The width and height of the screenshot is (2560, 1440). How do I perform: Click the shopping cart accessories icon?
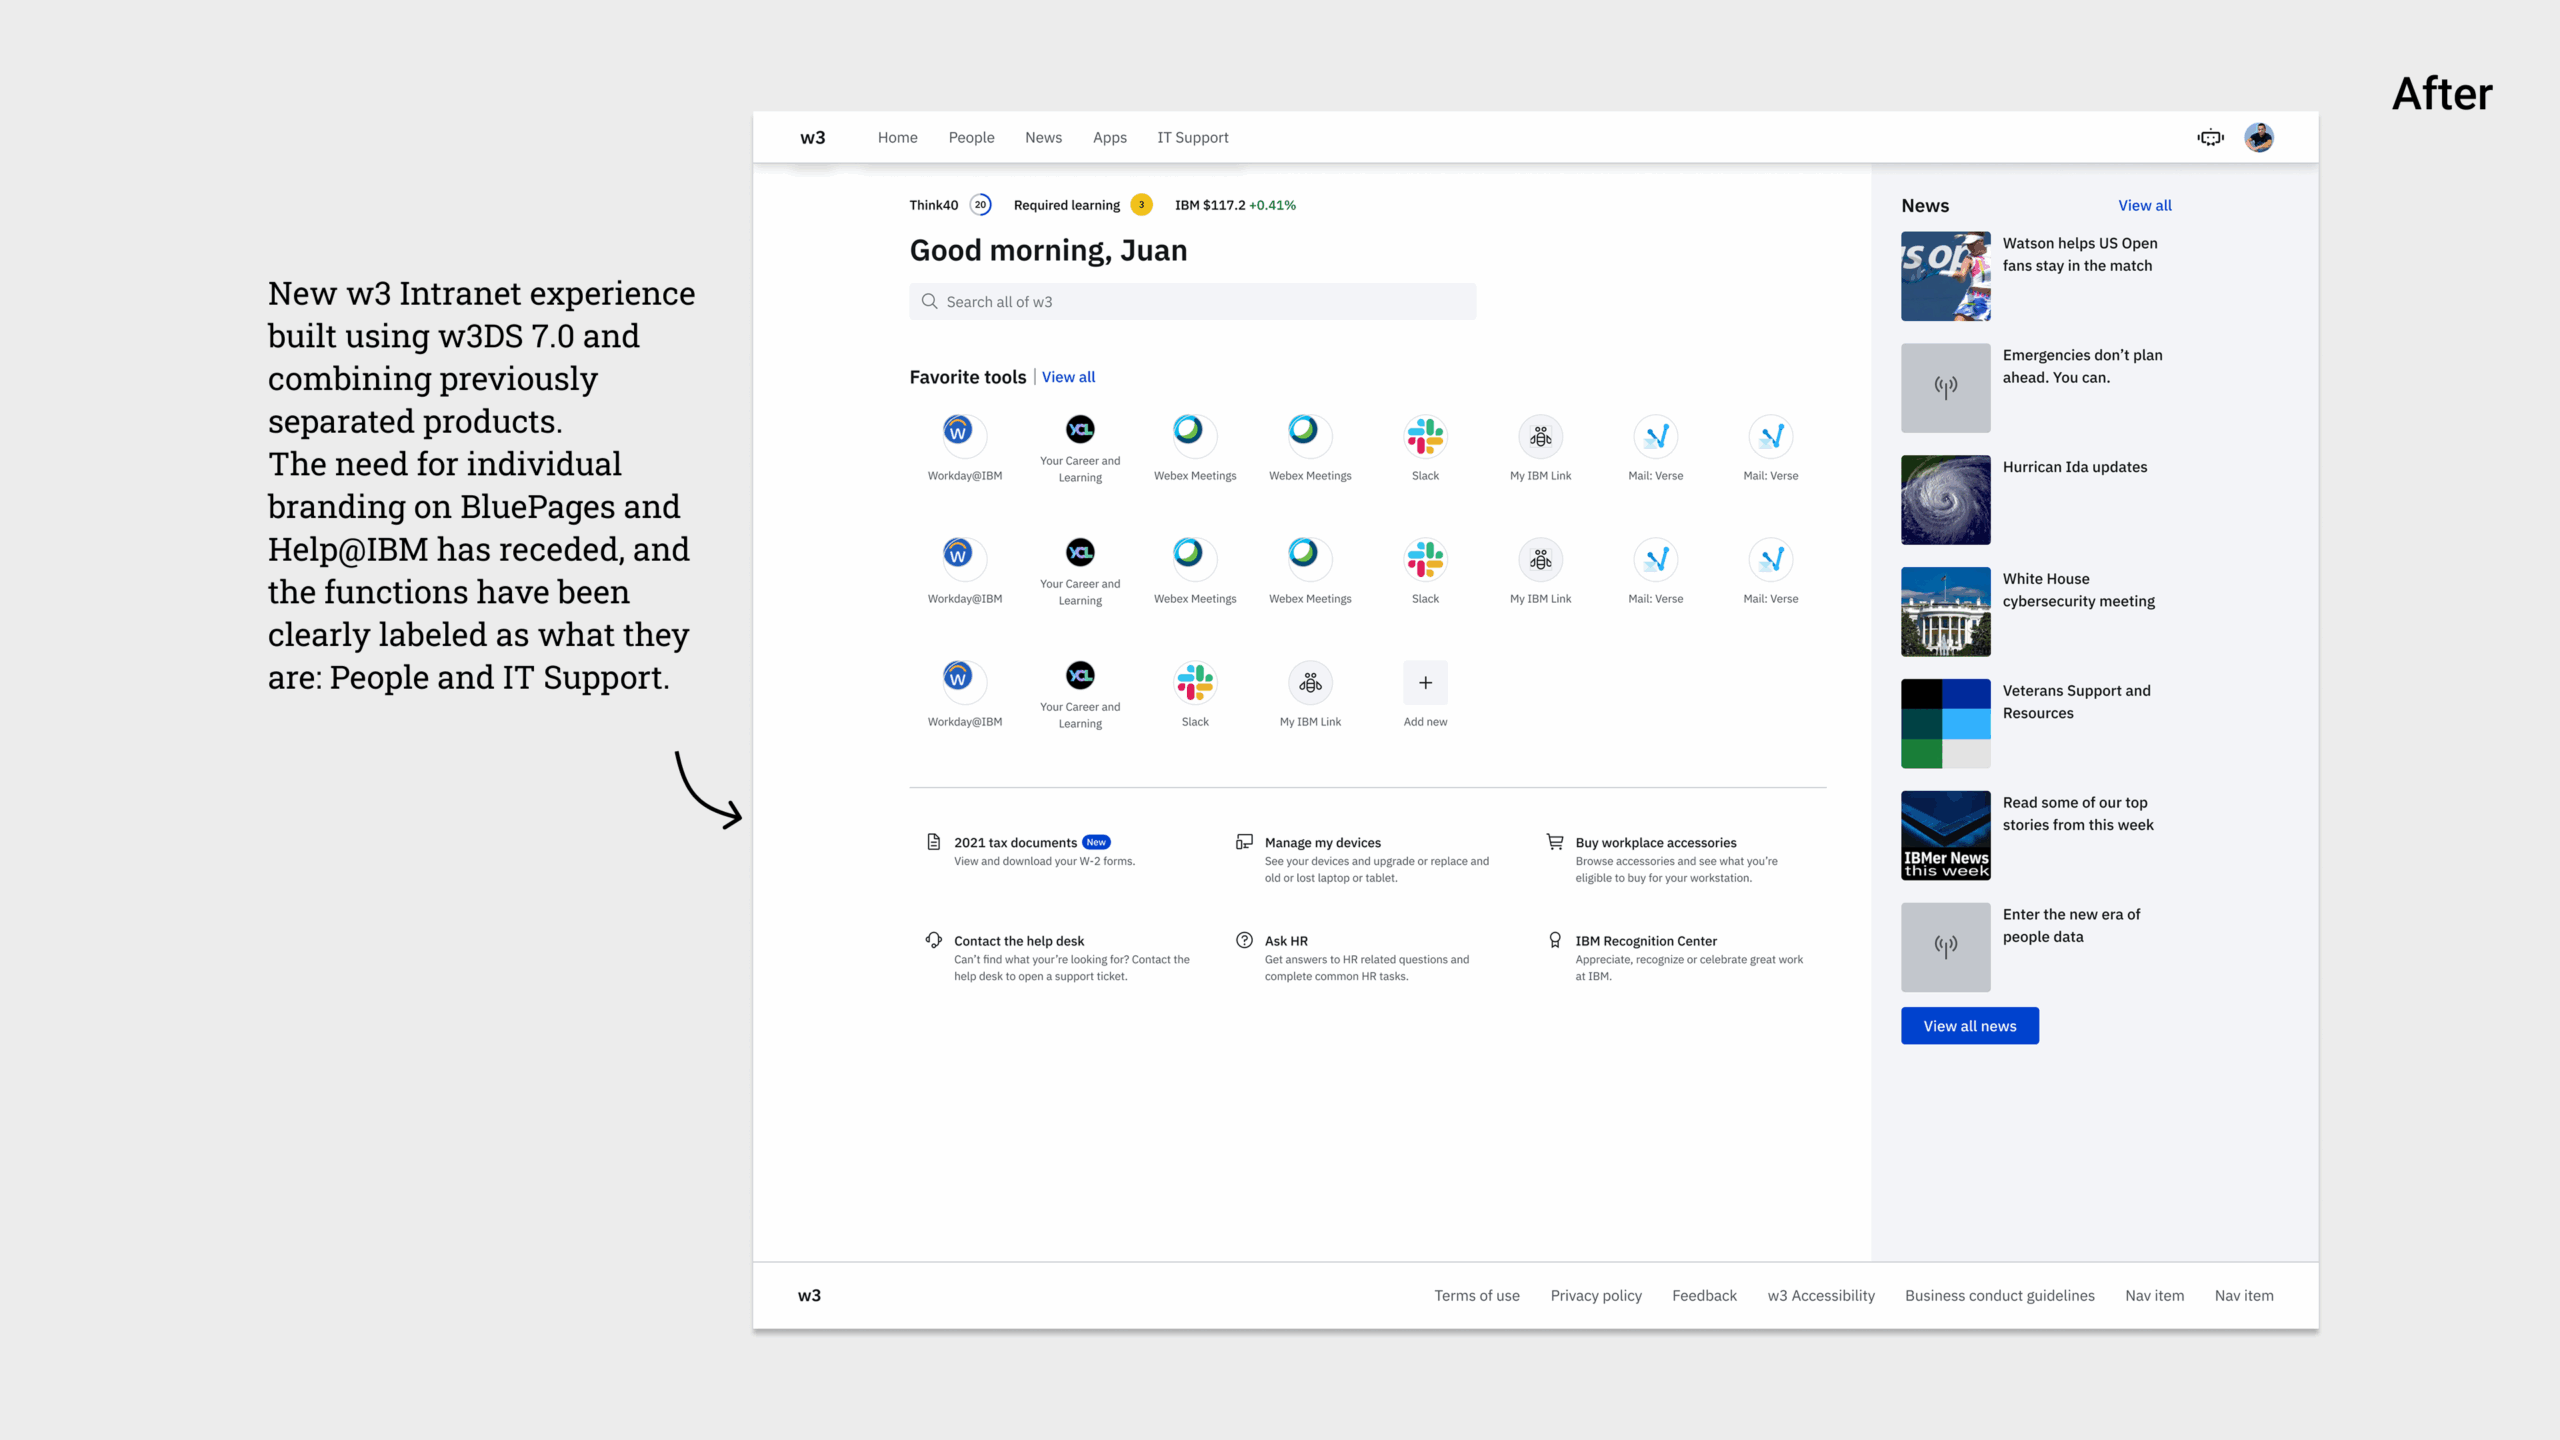coord(1555,842)
